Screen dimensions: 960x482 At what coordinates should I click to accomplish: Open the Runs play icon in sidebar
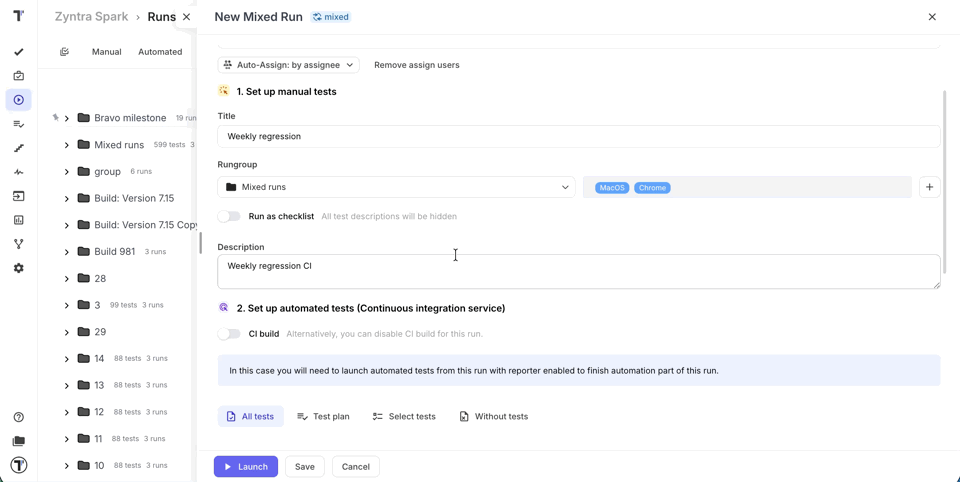[19, 100]
